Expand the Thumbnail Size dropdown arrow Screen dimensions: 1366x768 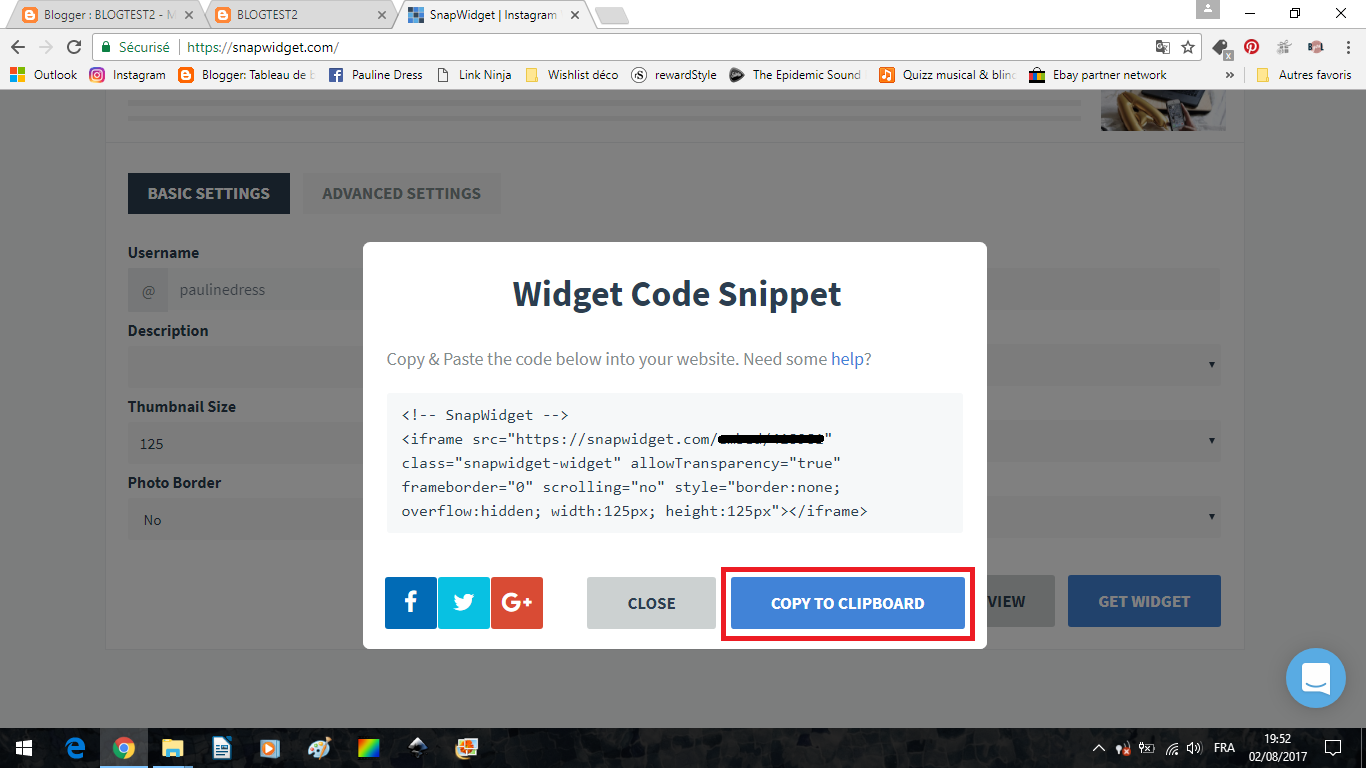[x=1212, y=441]
